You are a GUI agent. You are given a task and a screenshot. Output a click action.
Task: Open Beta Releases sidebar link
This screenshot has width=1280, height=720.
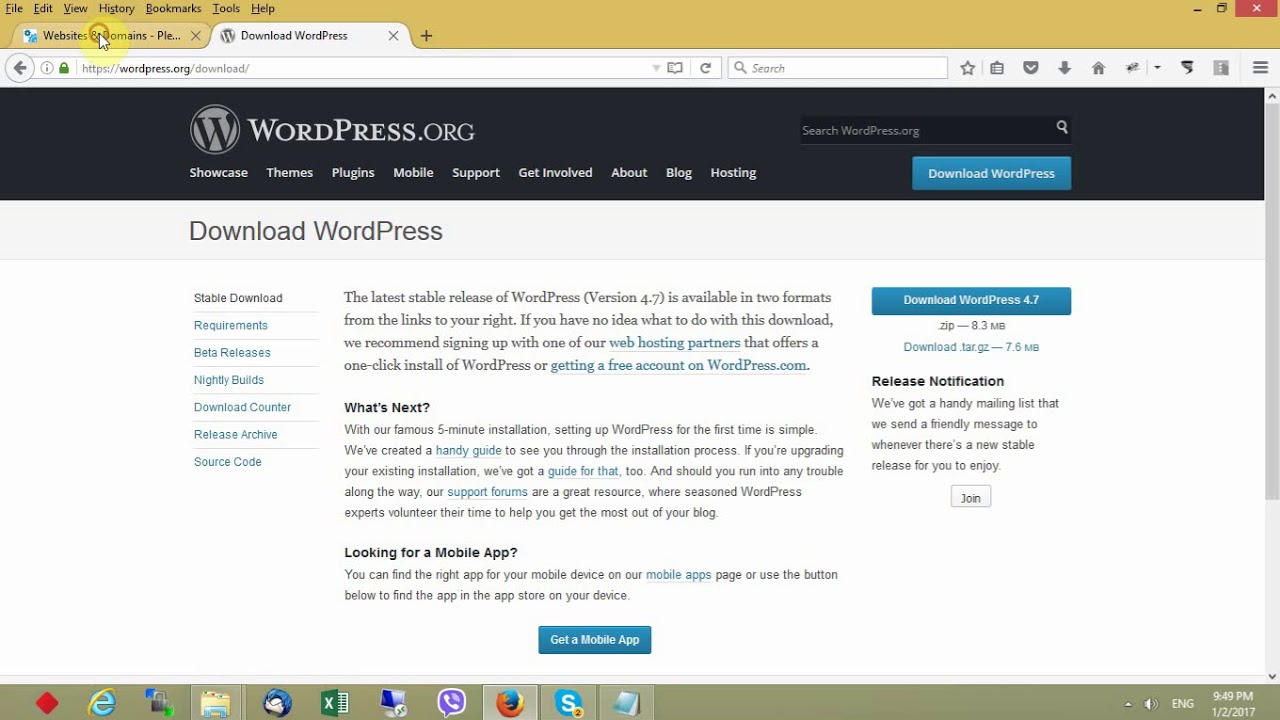coord(232,353)
